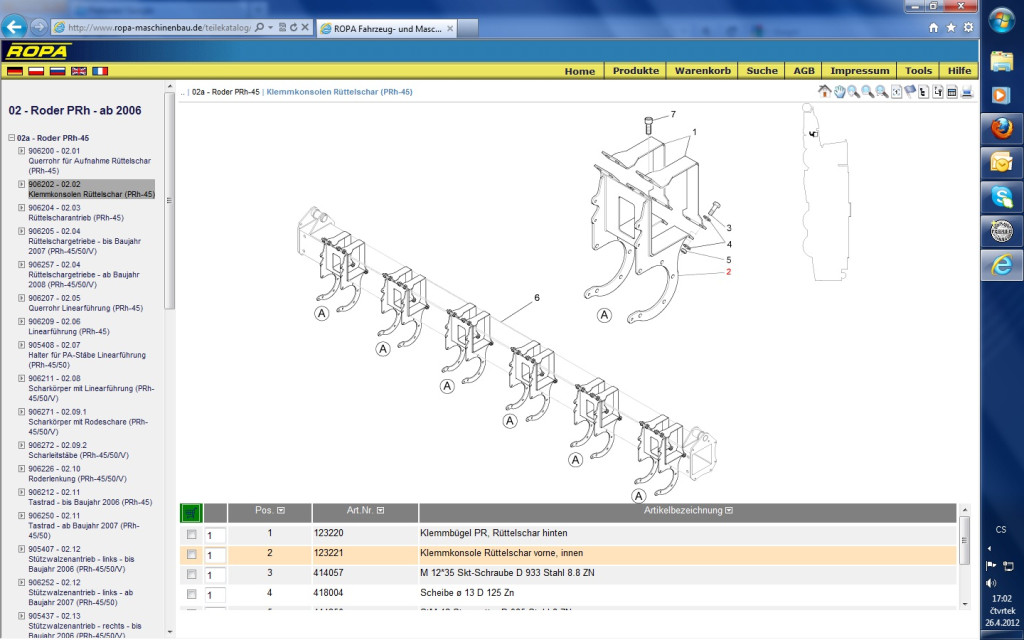Click the ROPA logo

pos(37,51)
